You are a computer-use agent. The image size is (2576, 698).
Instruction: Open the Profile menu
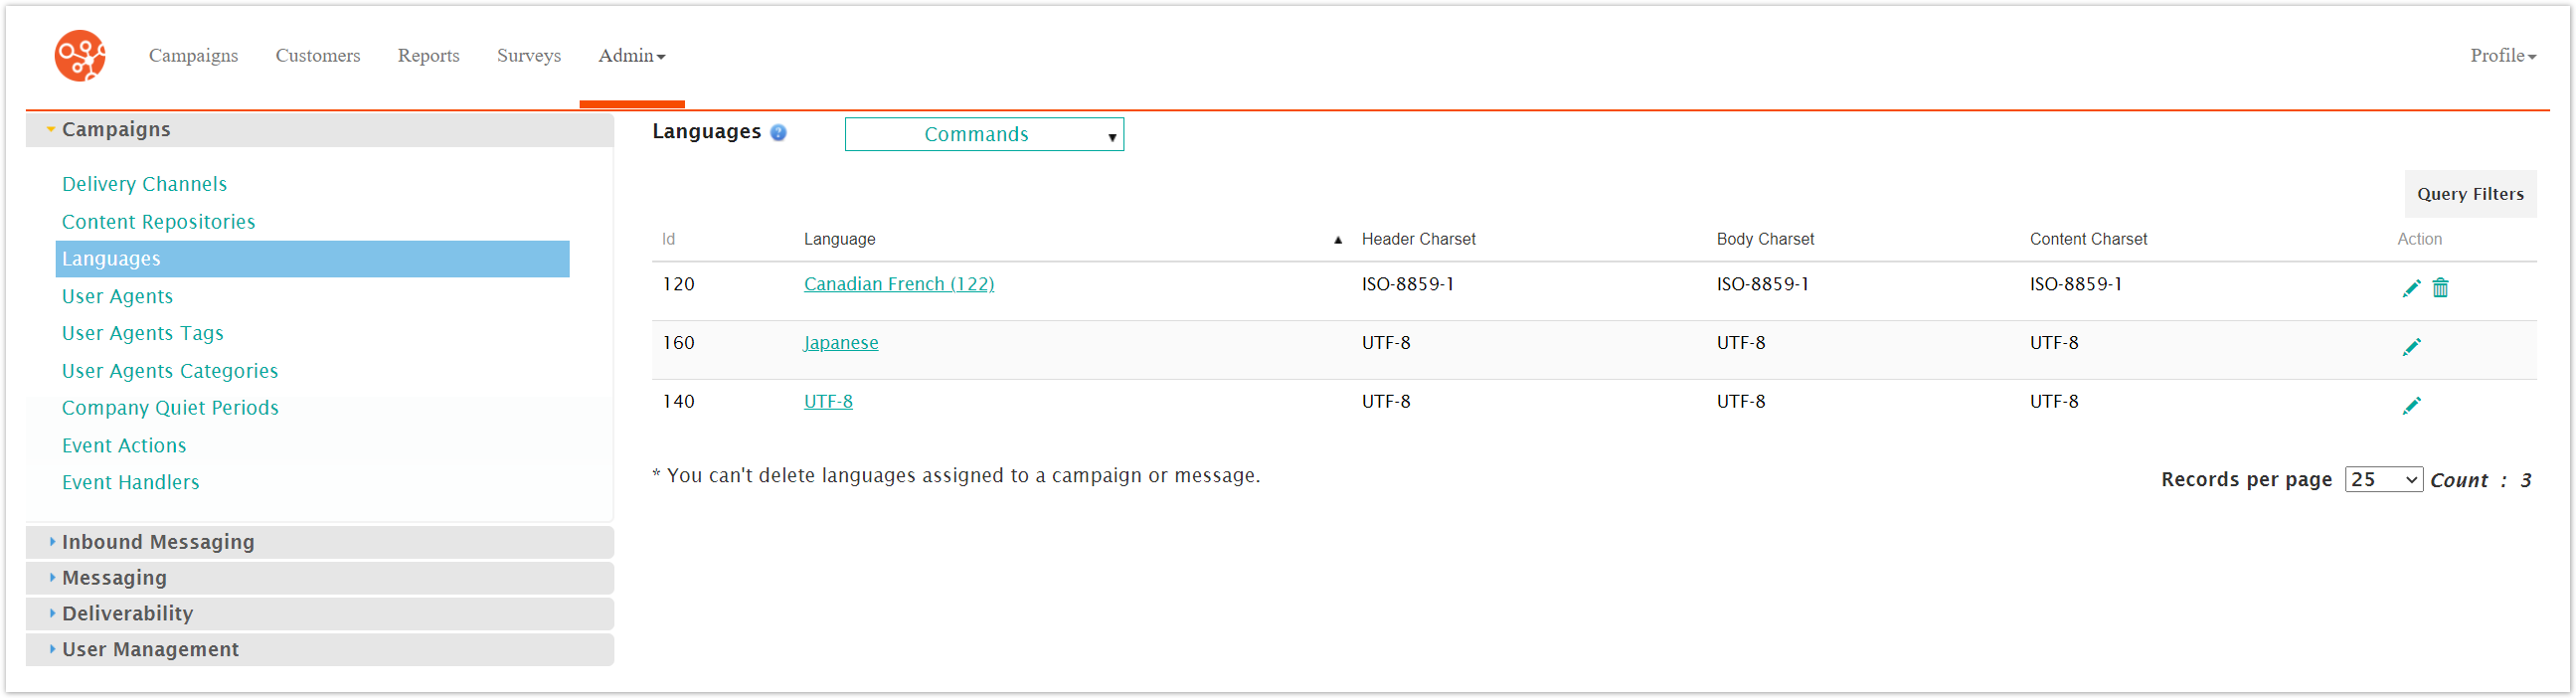tap(2502, 56)
